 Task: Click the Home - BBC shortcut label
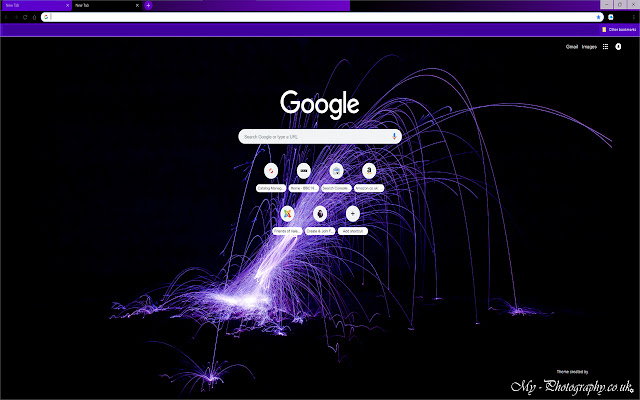click(x=303, y=188)
